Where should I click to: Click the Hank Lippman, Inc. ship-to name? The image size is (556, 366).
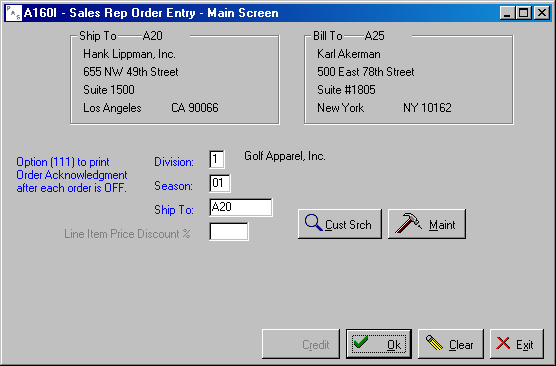click(129, 54)
